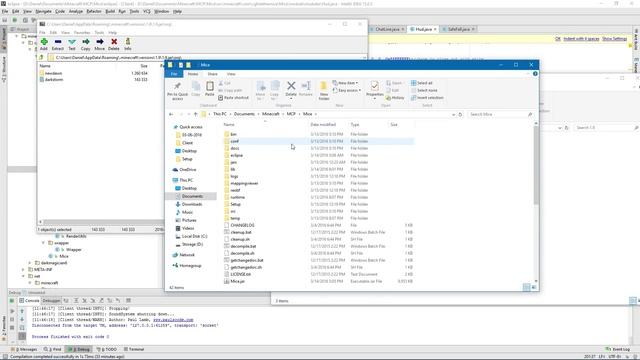640x360 pixels.
Task: Click Show Settings link in IntelliJ editor banner
Action: click(614, 39)
